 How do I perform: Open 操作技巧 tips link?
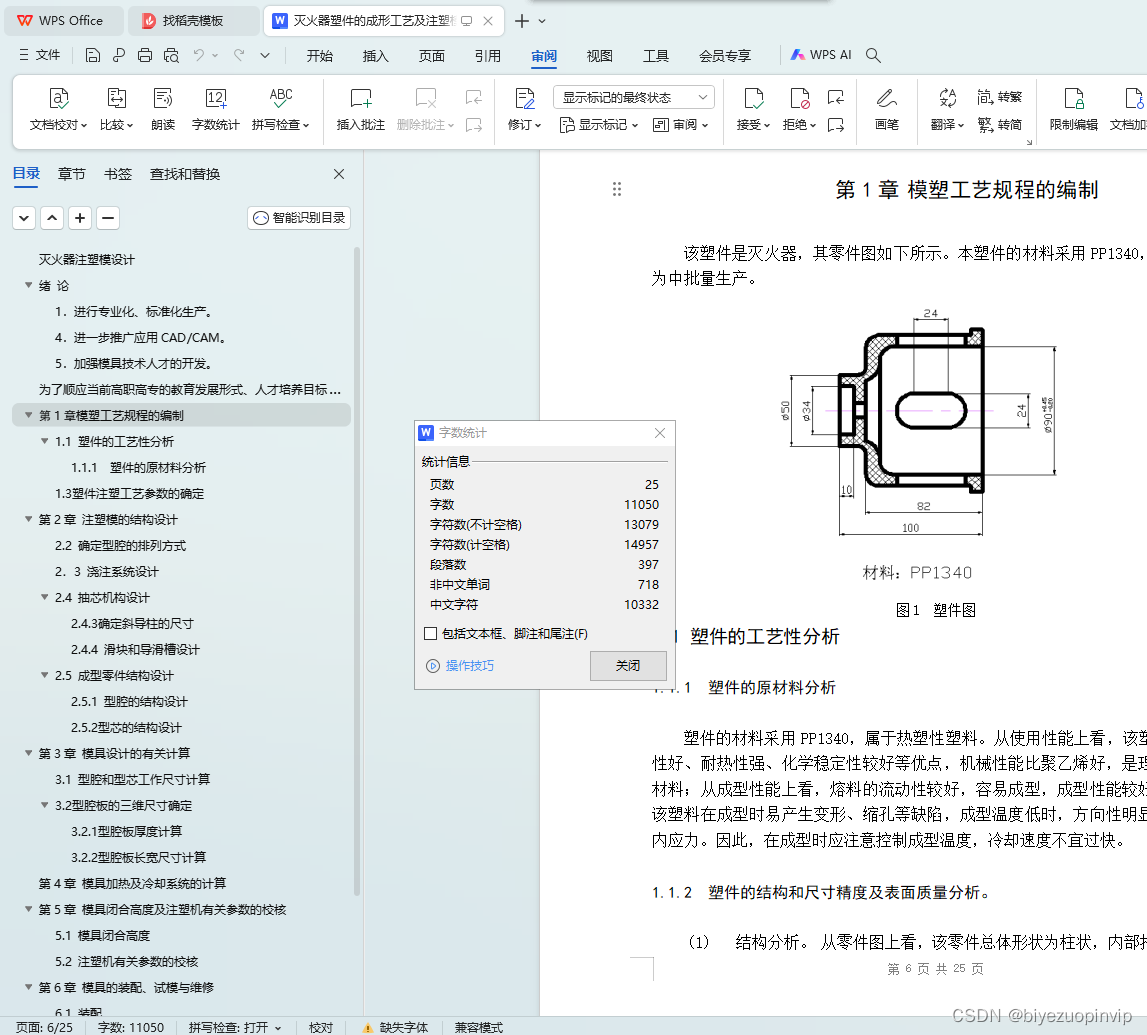(x=460, y=666)
